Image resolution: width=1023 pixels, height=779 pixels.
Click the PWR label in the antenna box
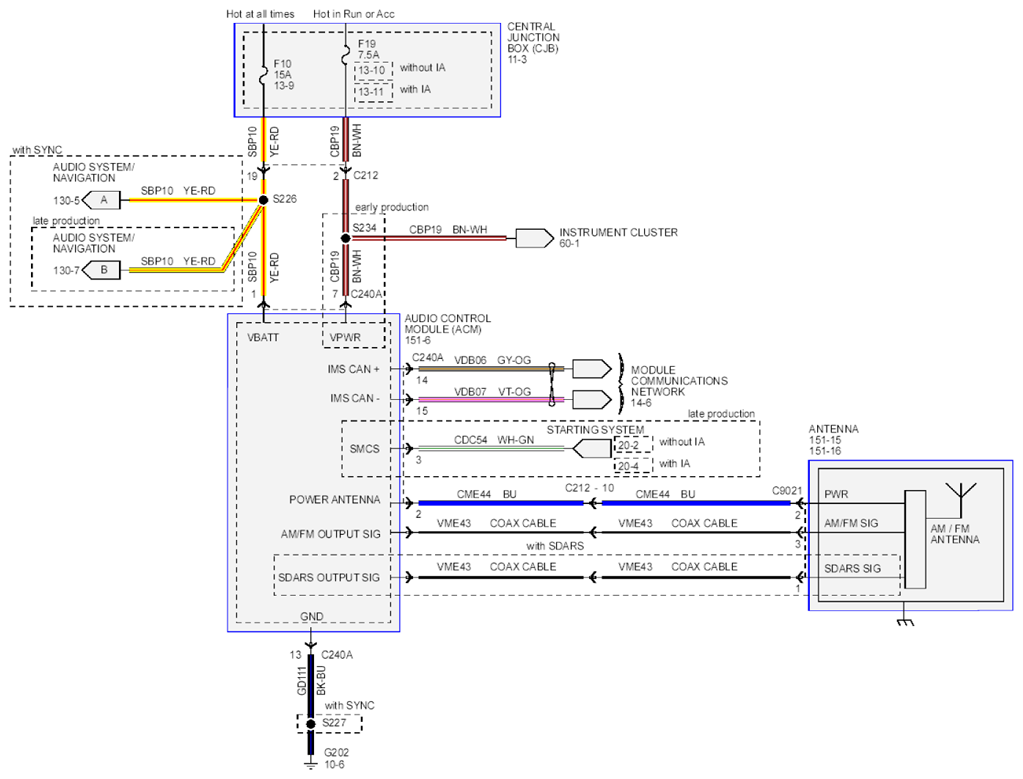click(x=836, y=495)
